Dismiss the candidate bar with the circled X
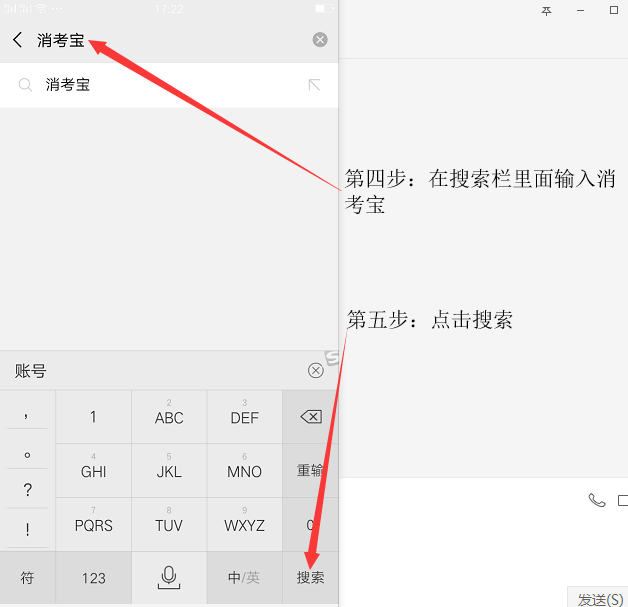This screenshot has height=607, width=628. pos(316,370)
